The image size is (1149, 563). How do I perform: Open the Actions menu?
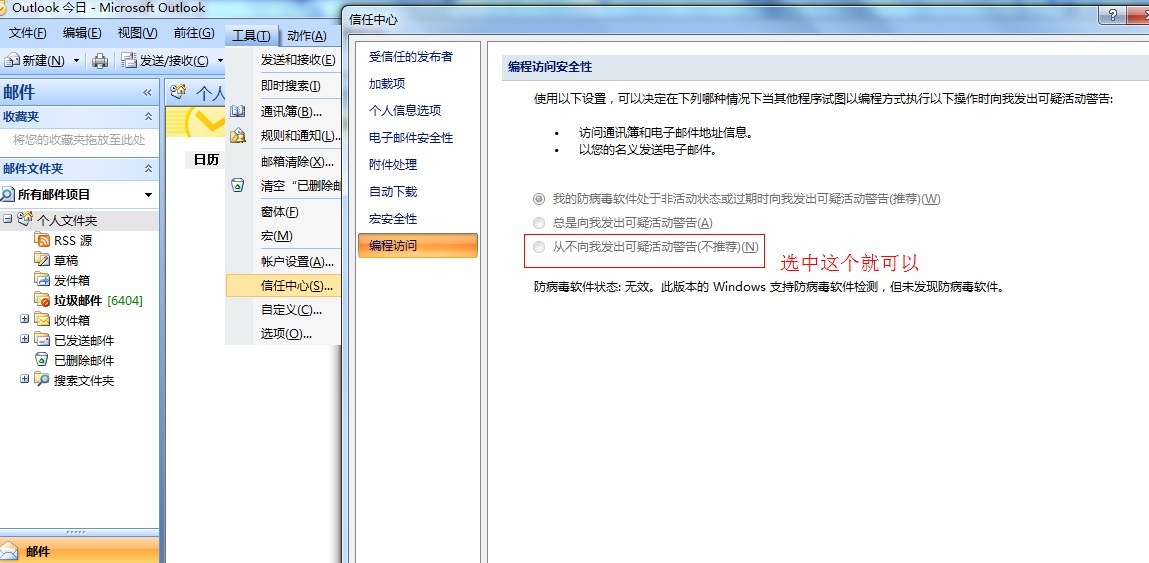tap(306, 35)
